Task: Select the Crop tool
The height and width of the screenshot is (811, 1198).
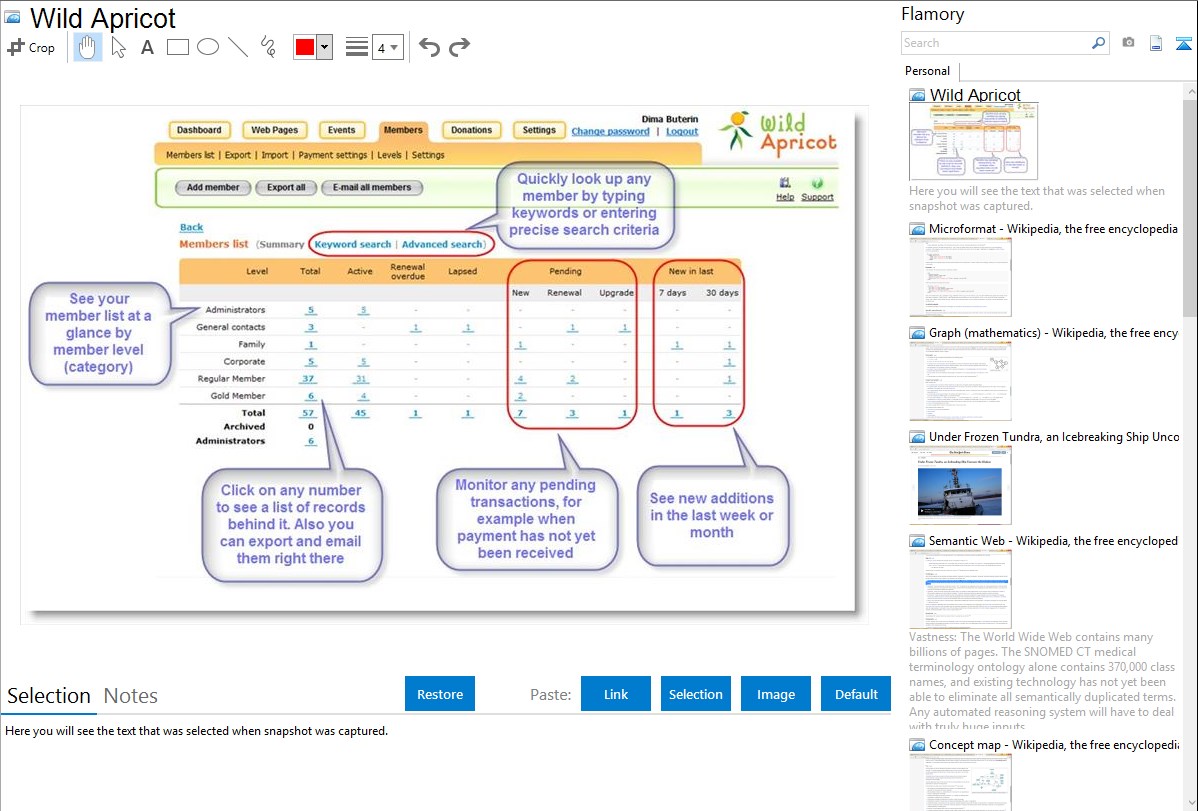Action: click(31, 47)
